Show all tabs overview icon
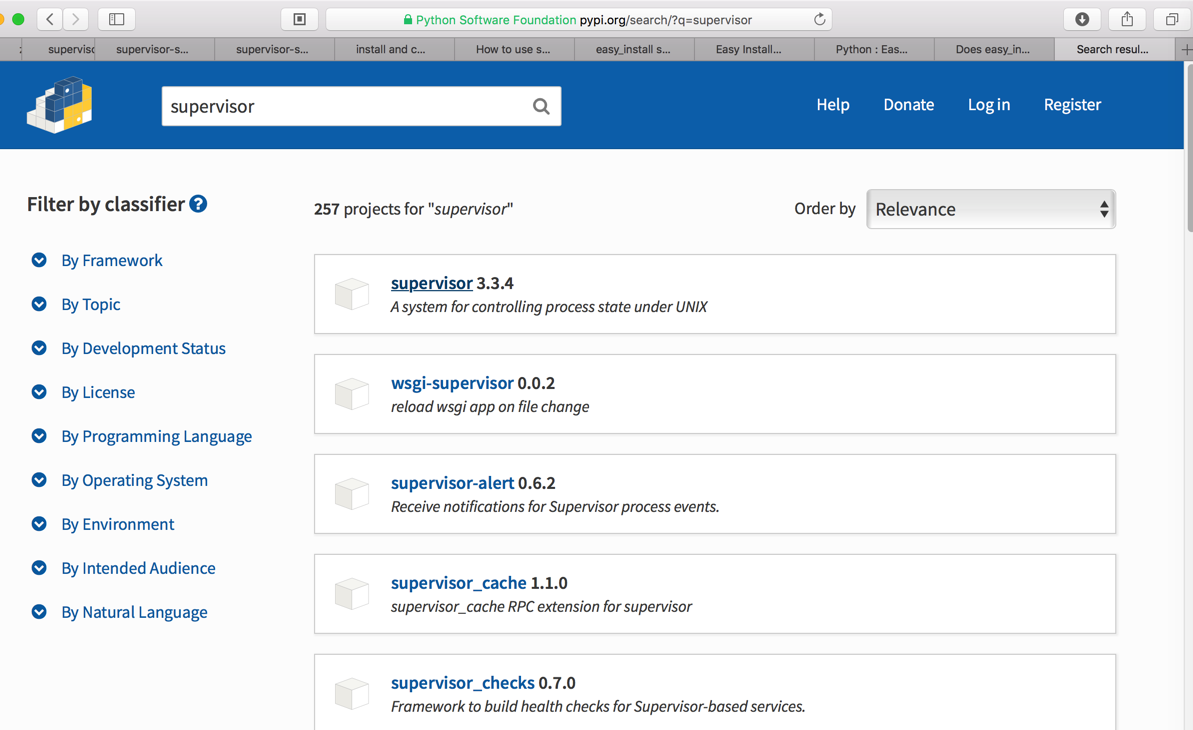This screenshot has height=730, width=1193. click(1172, 19)
